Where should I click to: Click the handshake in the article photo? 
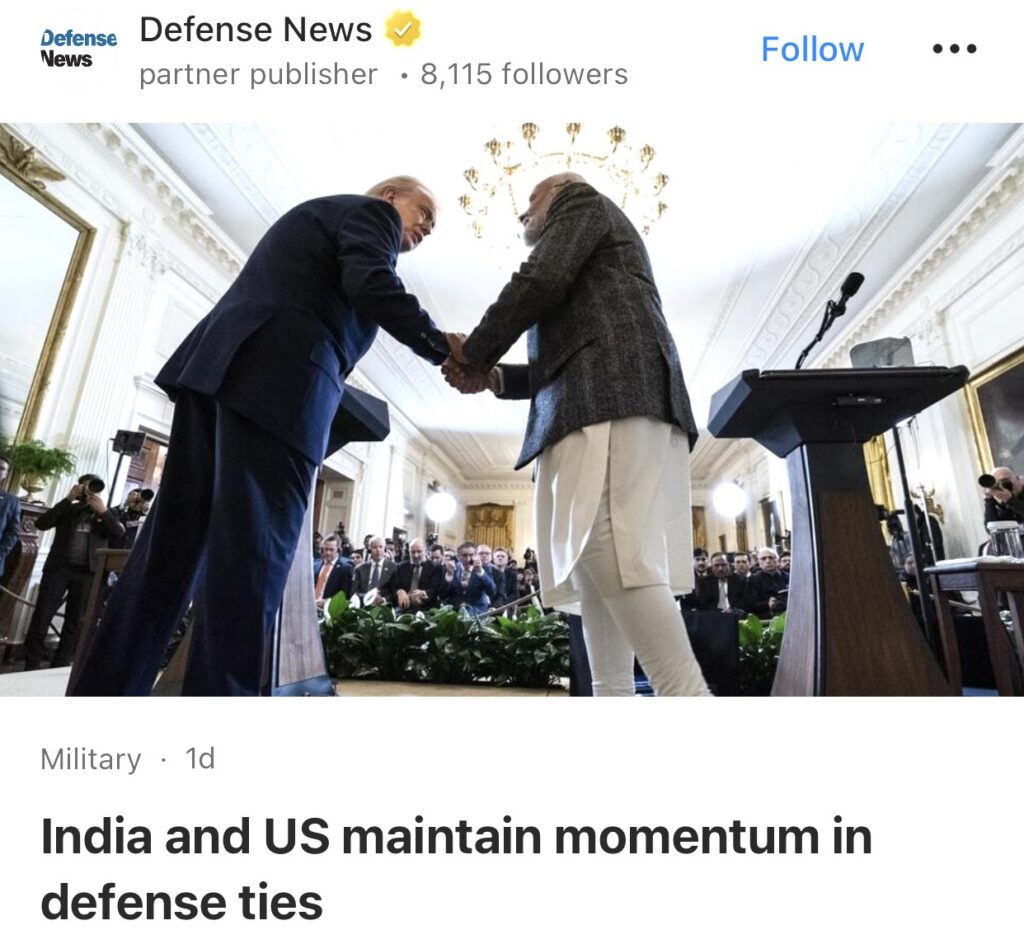pyautogui.click(x=468, y=364)
